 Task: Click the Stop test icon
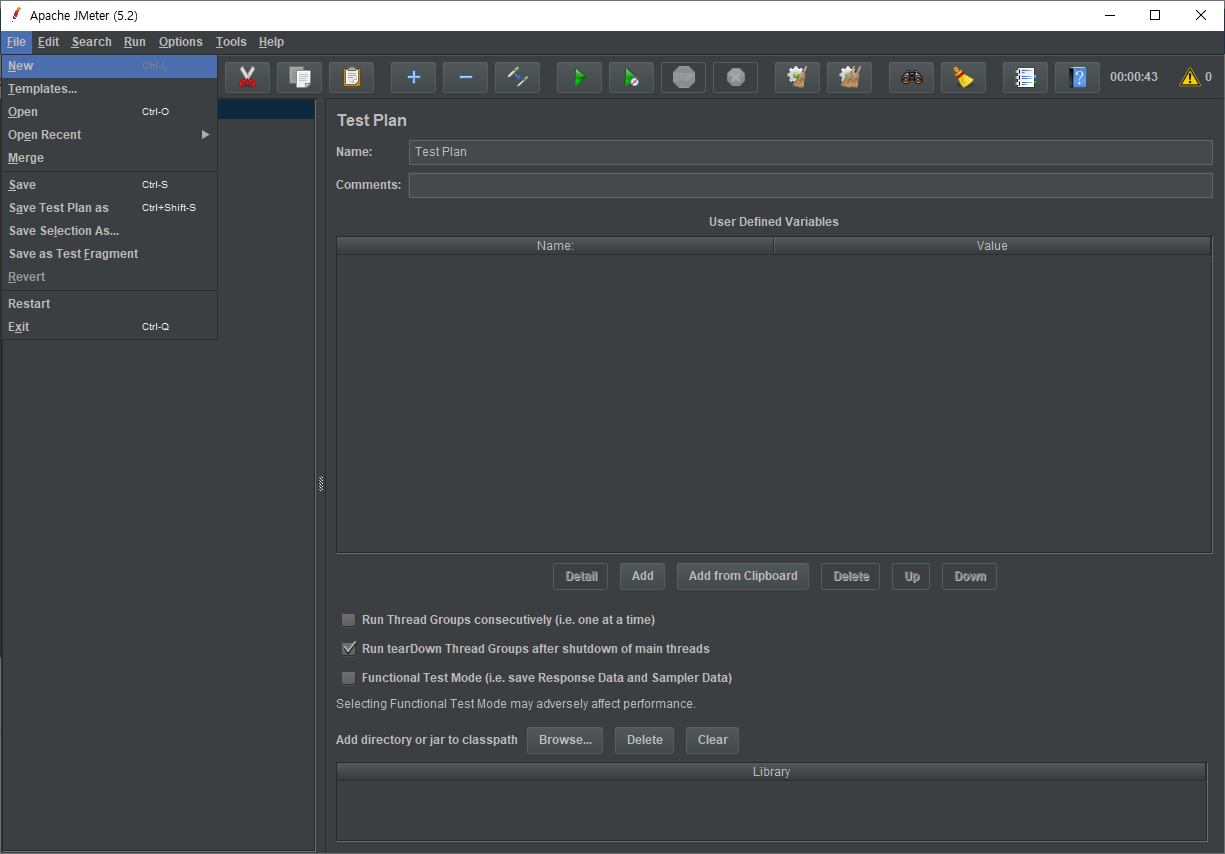pyautogui.click(x=684, y=77)
